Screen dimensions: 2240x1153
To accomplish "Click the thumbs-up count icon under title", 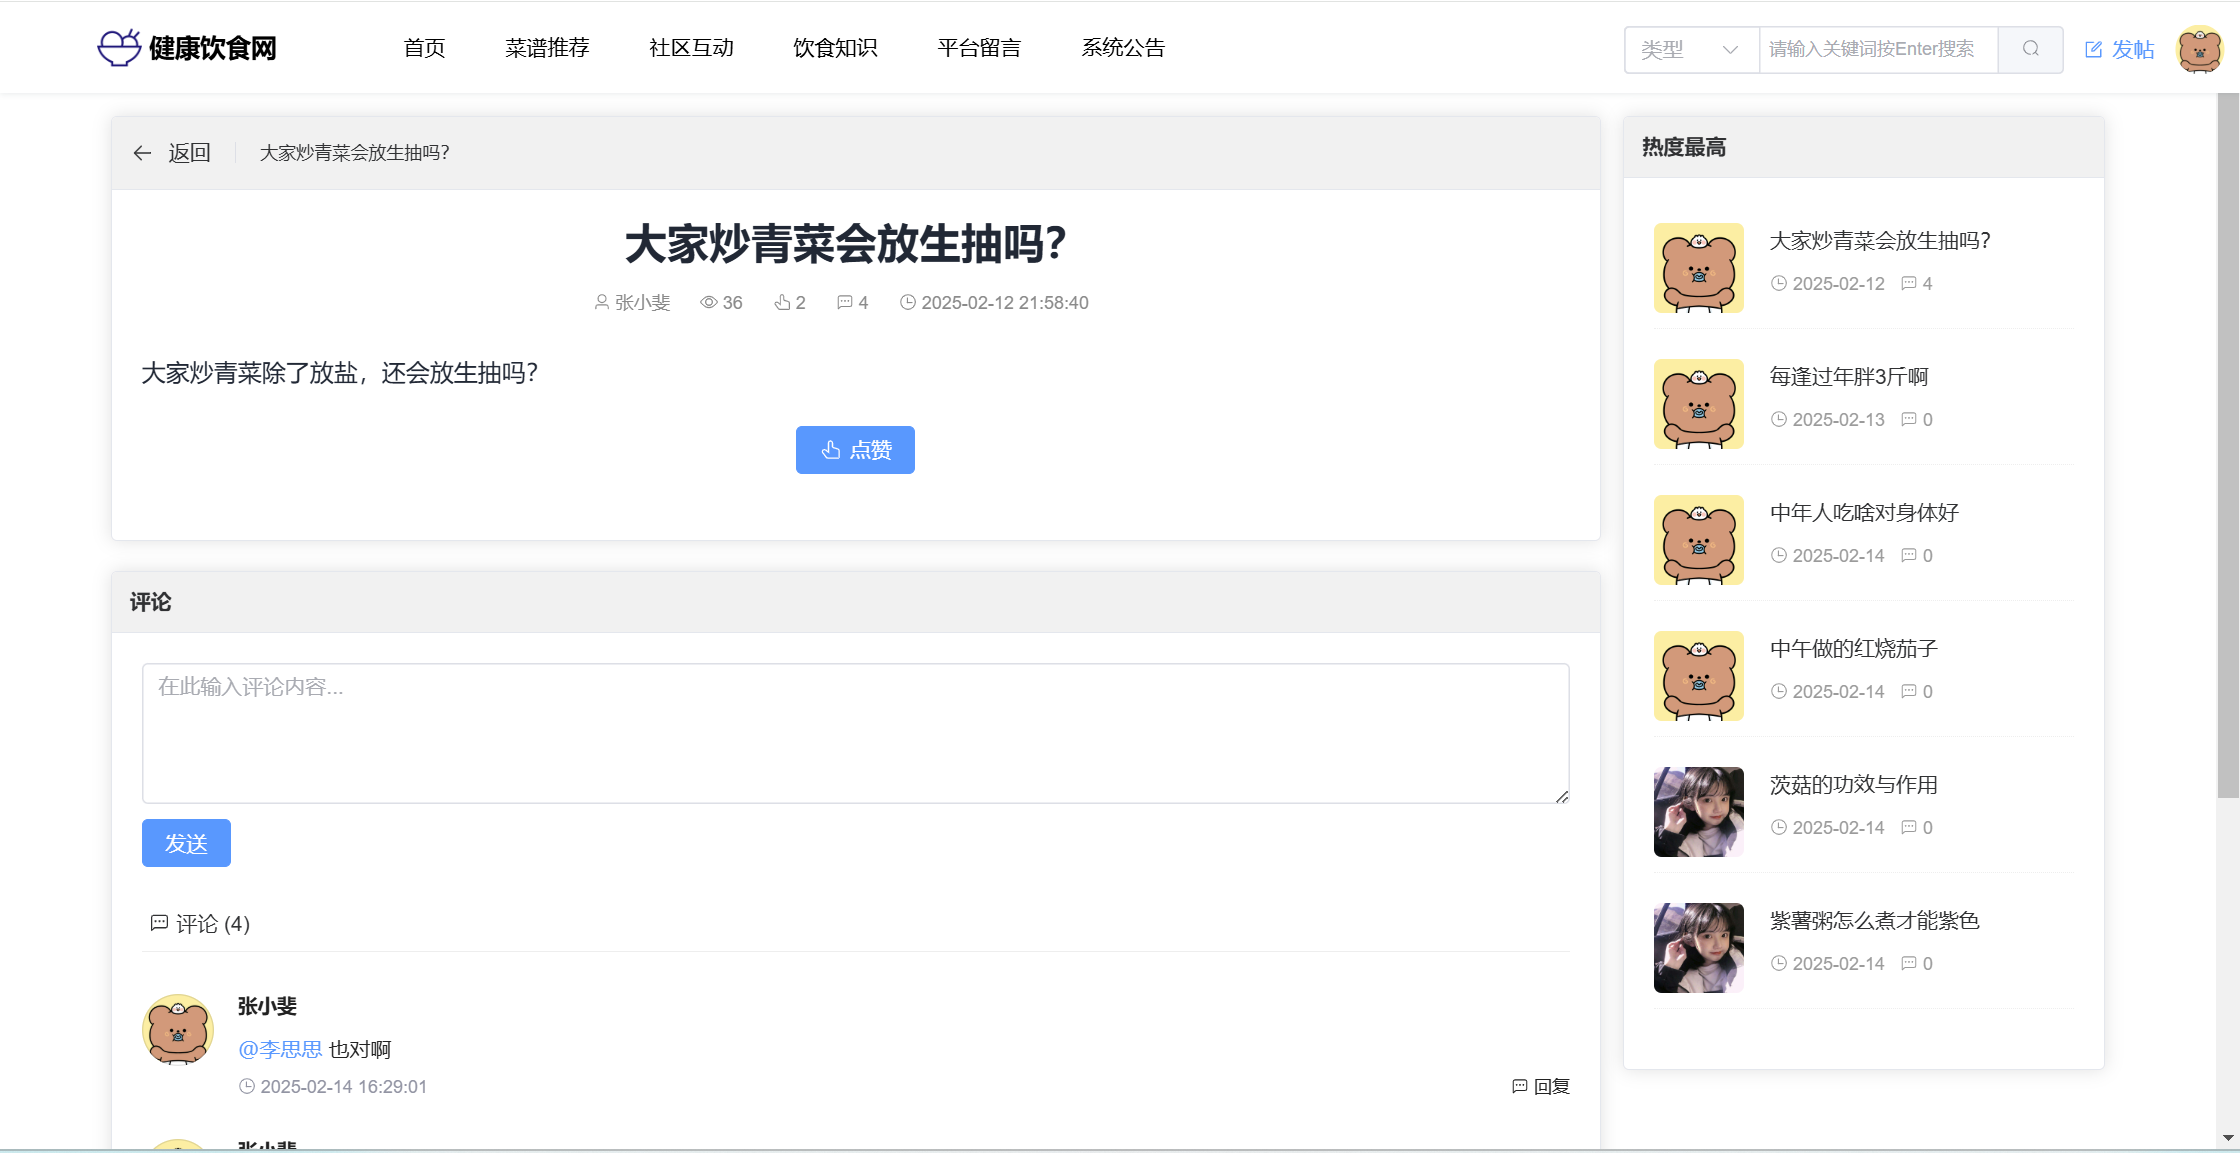I will [782, 302].
